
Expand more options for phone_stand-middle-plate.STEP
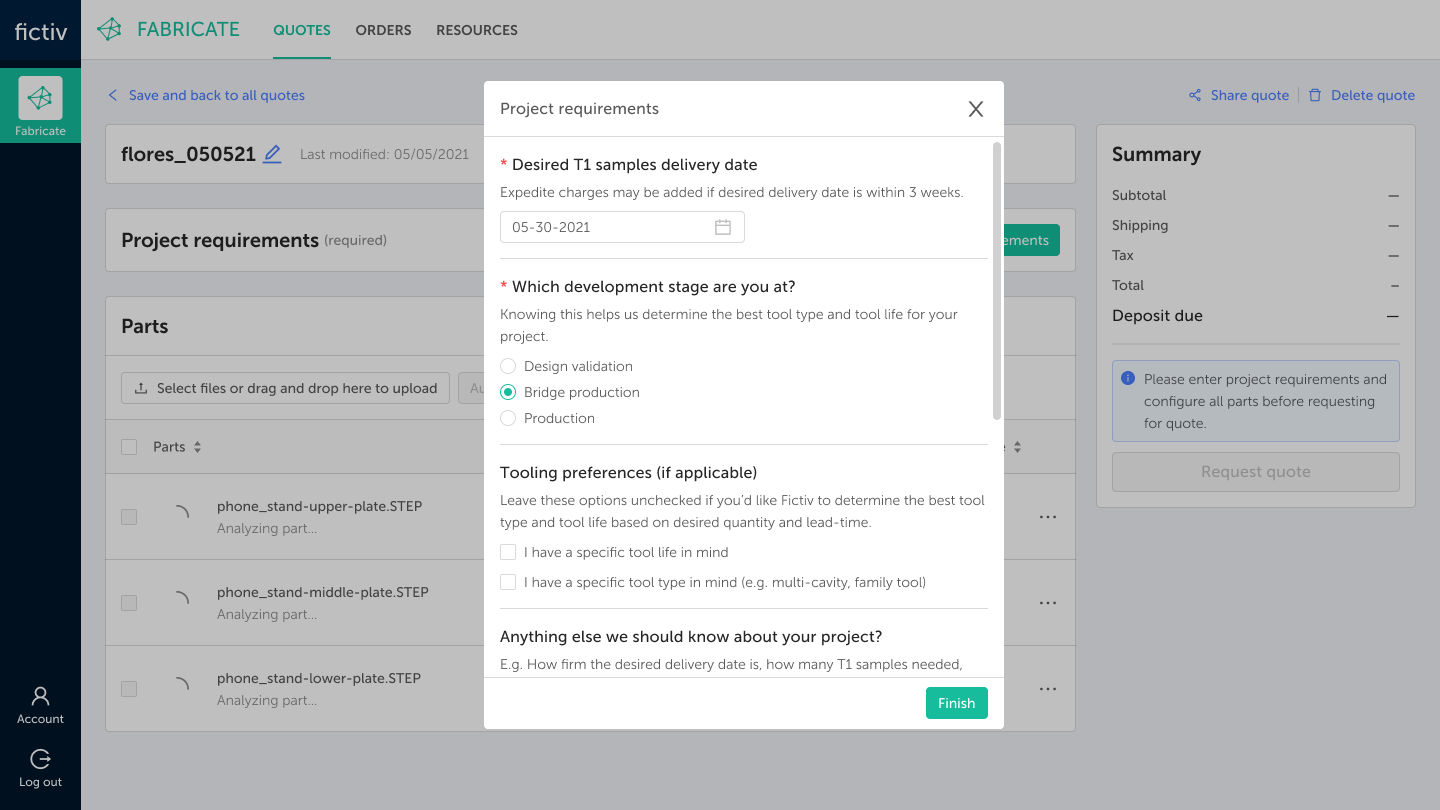1047,603
